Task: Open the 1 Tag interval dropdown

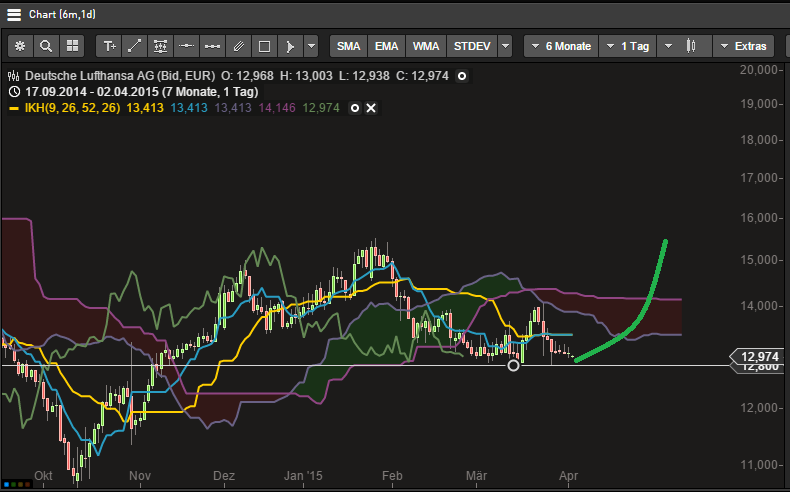Action: pyautogui.click(x=628, y=46)
